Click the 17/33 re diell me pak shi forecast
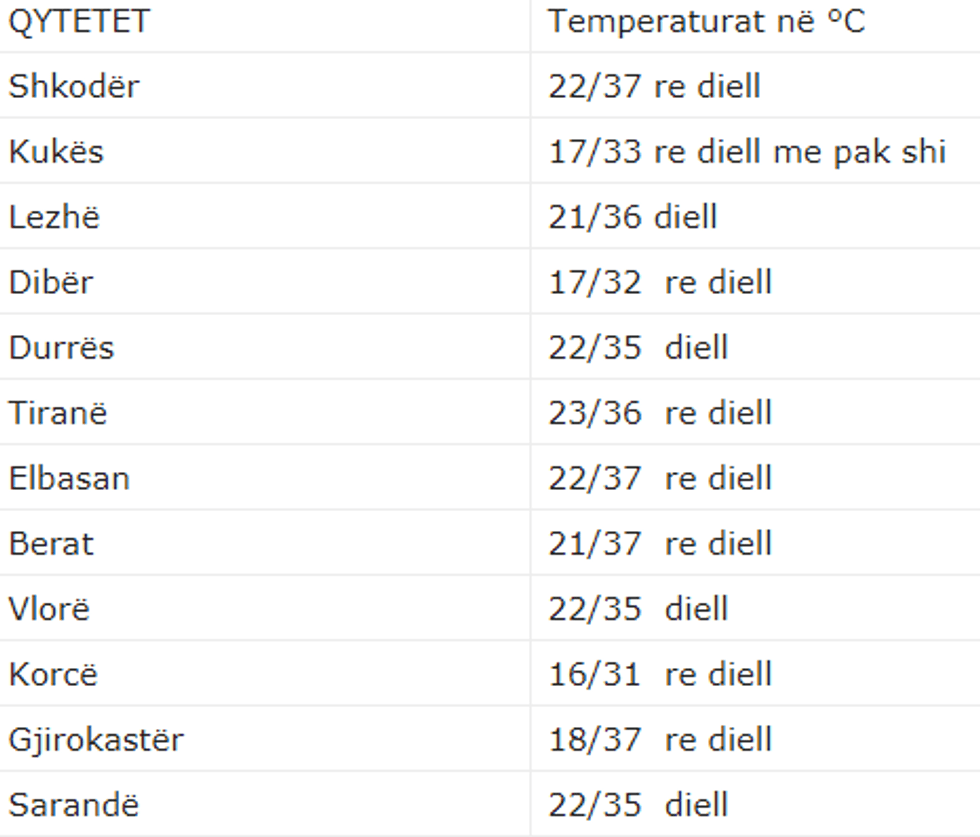The height and width of the screenshot is (837, 980). 746,152
